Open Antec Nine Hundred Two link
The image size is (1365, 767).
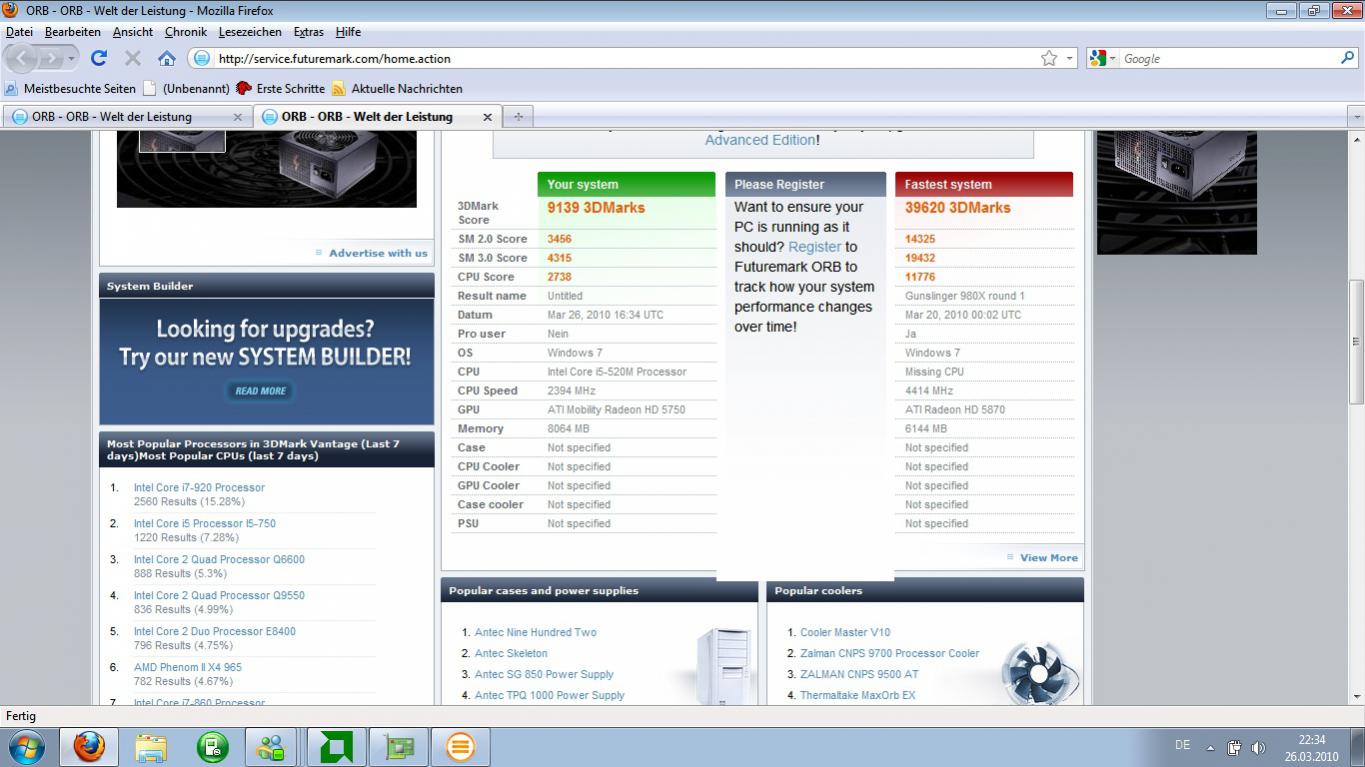(535, 633)
